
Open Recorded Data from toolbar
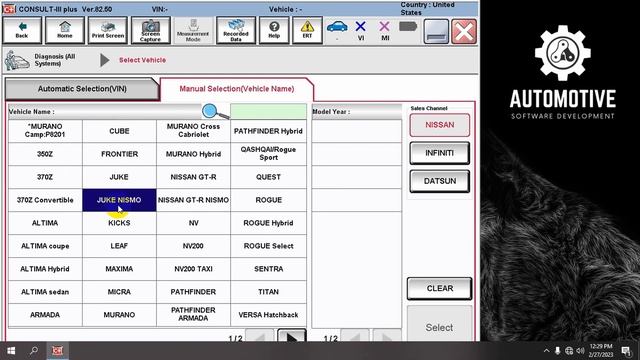tap(236, 30)
